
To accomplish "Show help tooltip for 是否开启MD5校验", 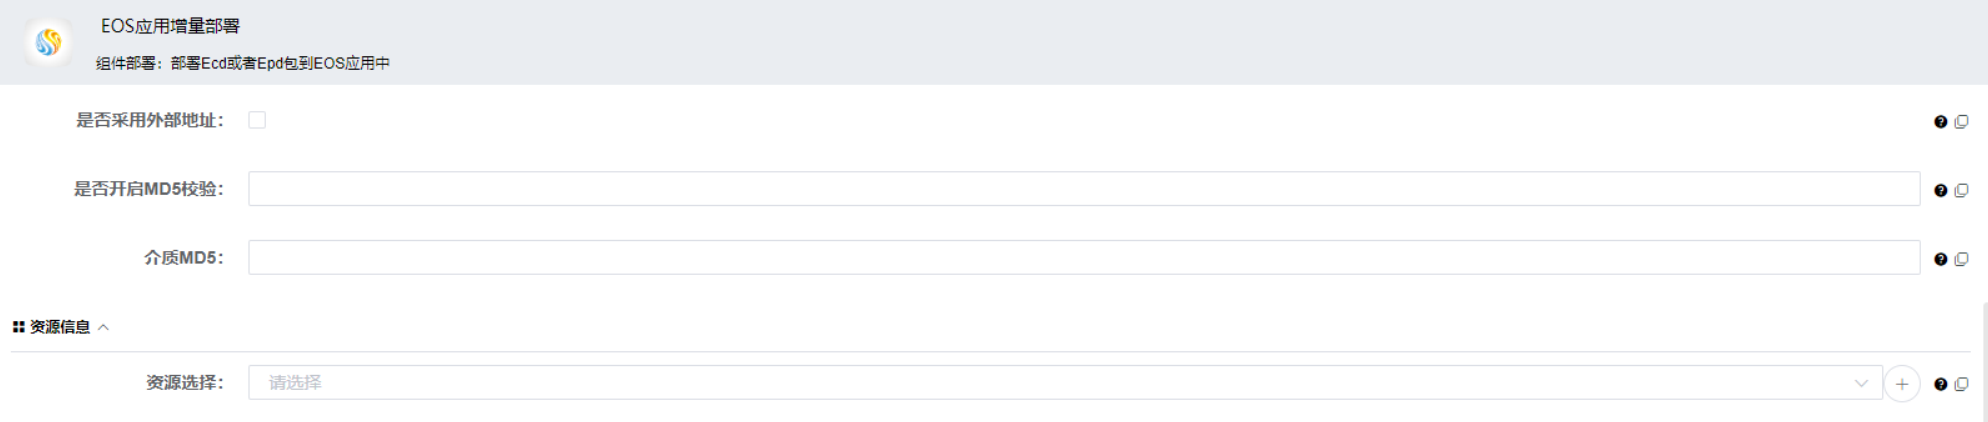I will click(x=1940, y=191).
